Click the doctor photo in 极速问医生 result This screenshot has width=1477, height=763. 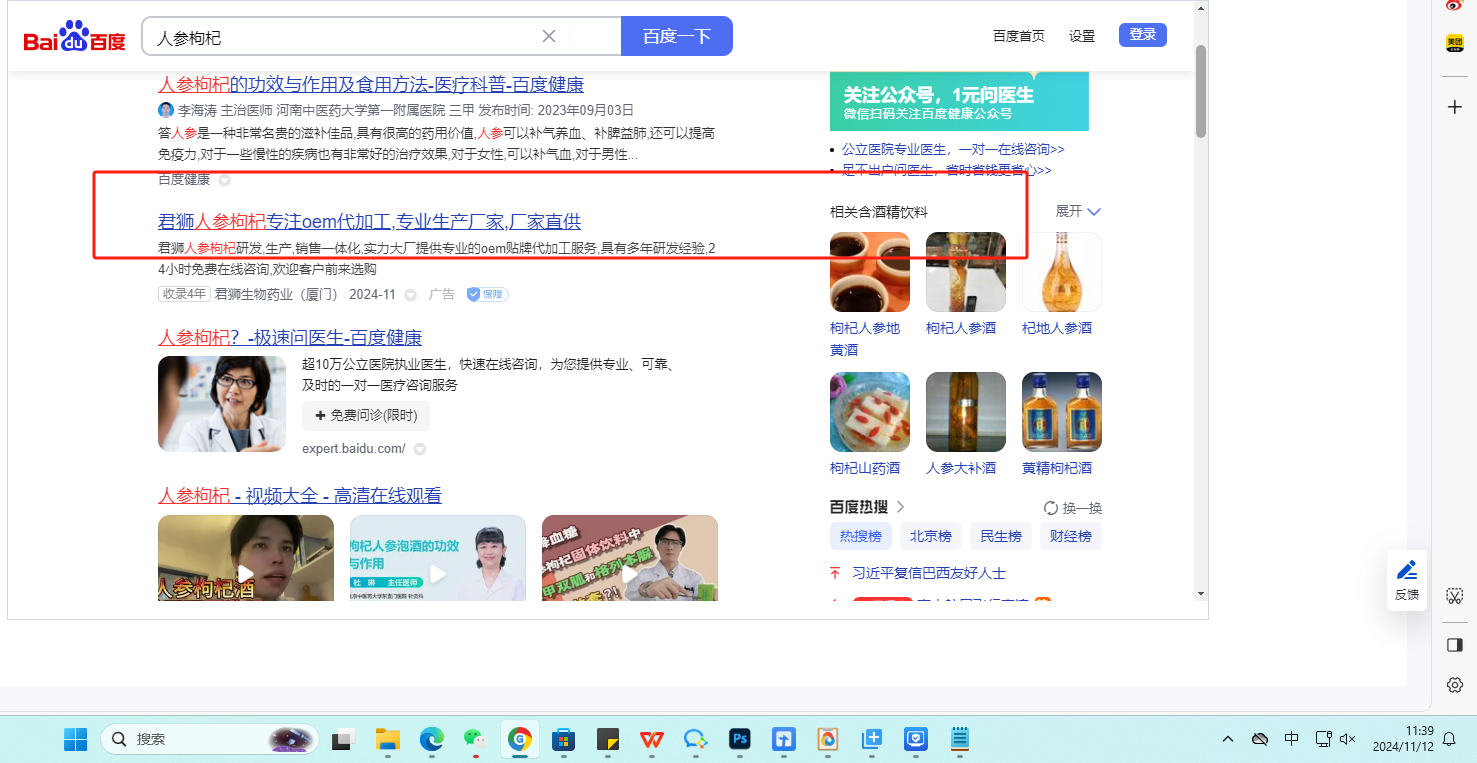tap(222, 404)
